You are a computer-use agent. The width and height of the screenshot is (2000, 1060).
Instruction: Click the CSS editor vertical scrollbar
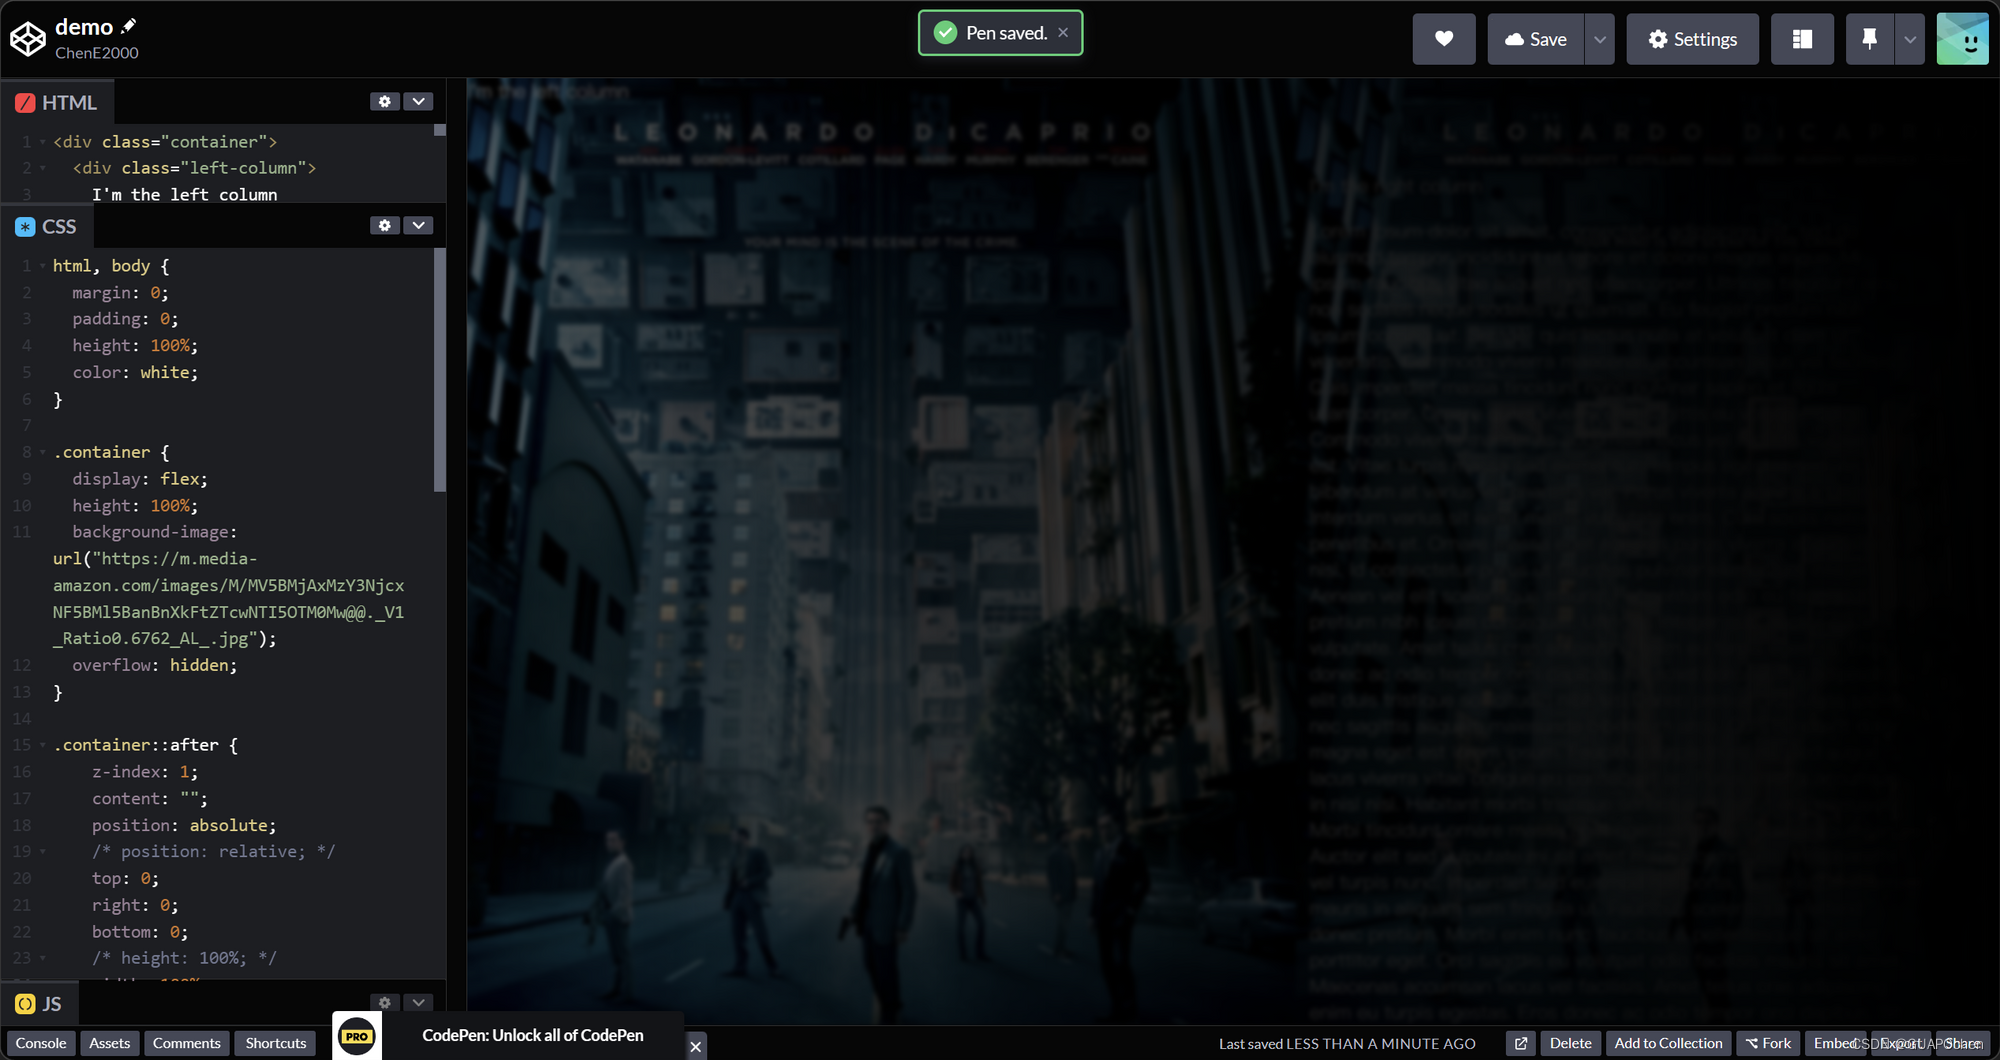(440, 370)
